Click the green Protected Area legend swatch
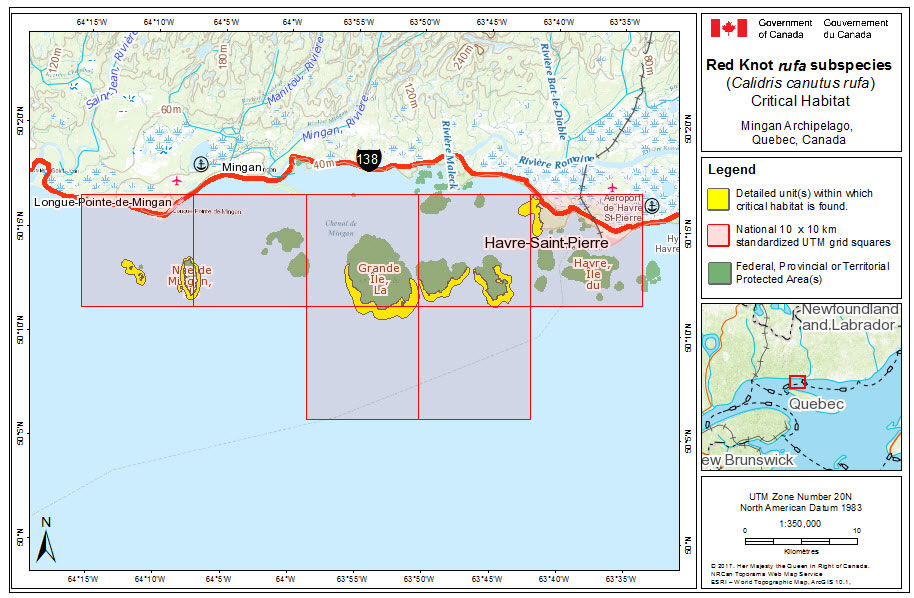The width and height of the screenshot is (914, 598). pos(719,271)
